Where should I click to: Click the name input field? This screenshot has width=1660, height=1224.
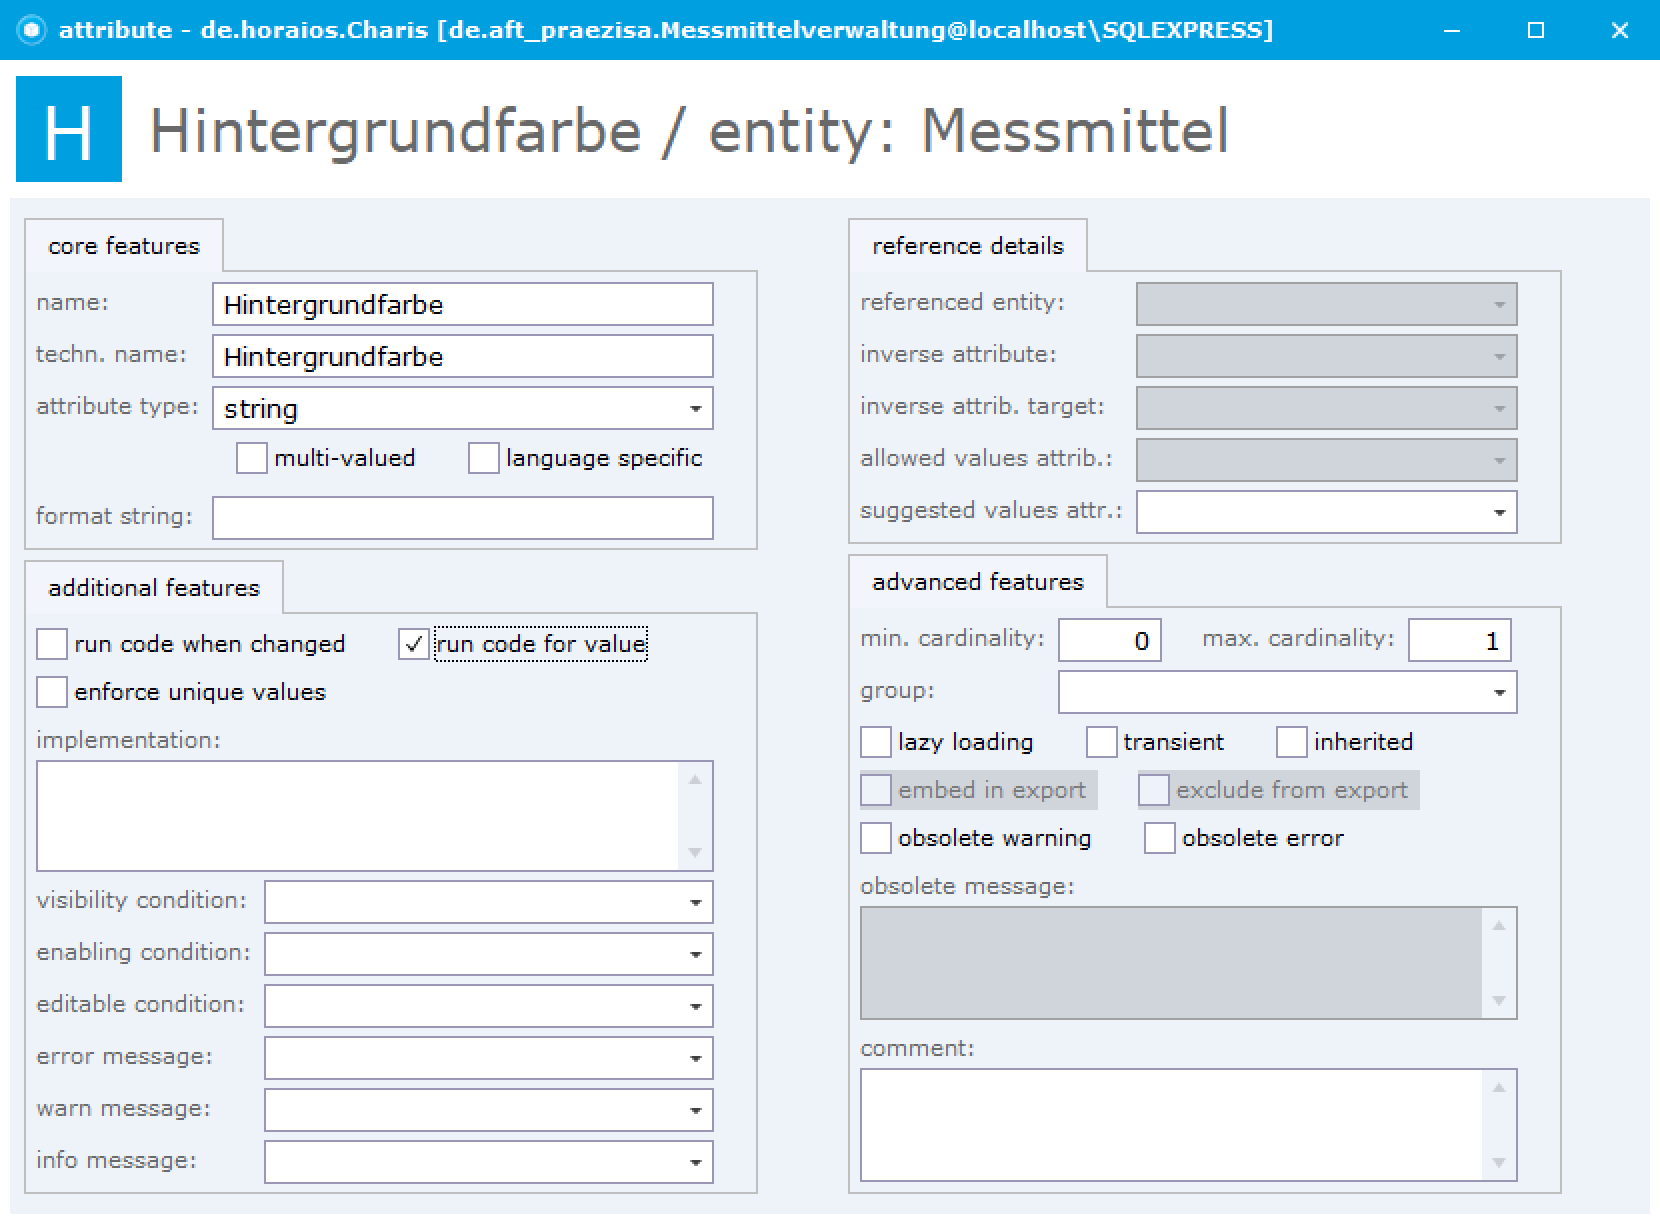tap(463, 304)
